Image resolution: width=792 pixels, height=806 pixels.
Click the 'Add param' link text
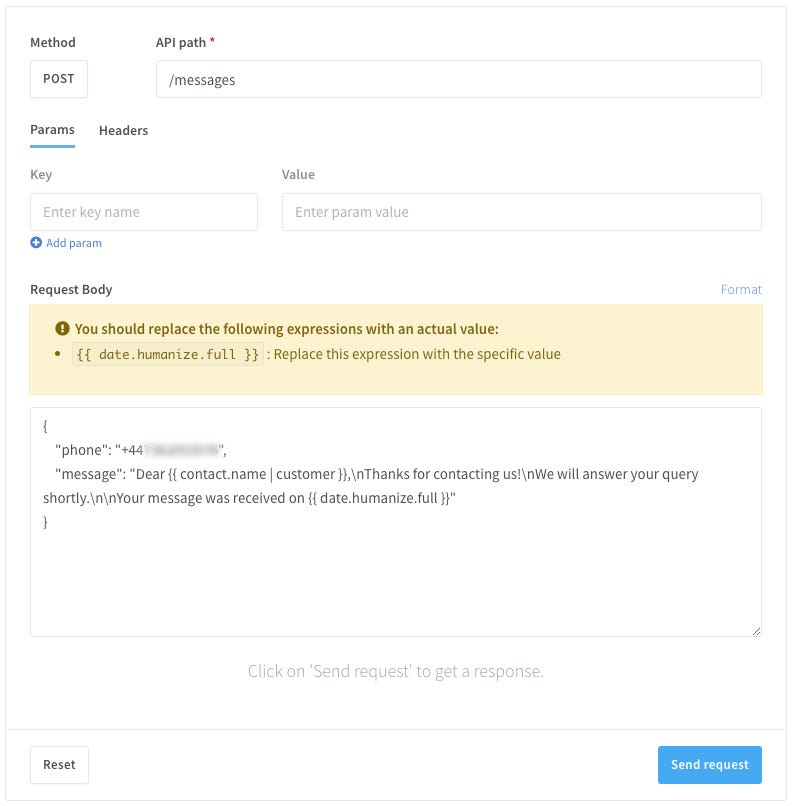pyautogui.click(x=74, y=243)
